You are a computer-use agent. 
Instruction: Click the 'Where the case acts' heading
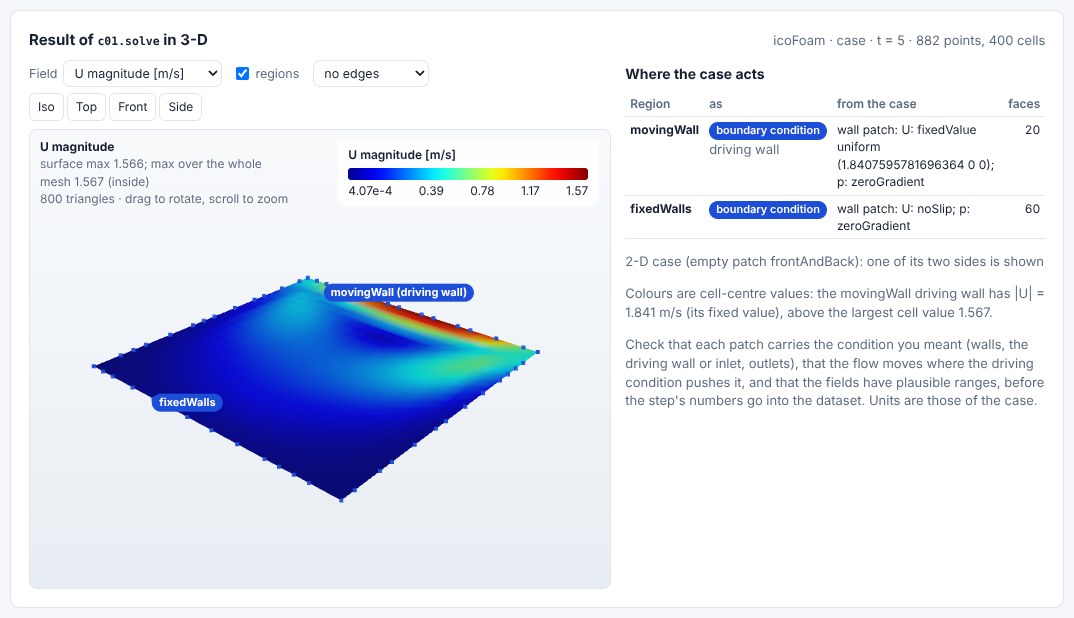click(695, 74)
